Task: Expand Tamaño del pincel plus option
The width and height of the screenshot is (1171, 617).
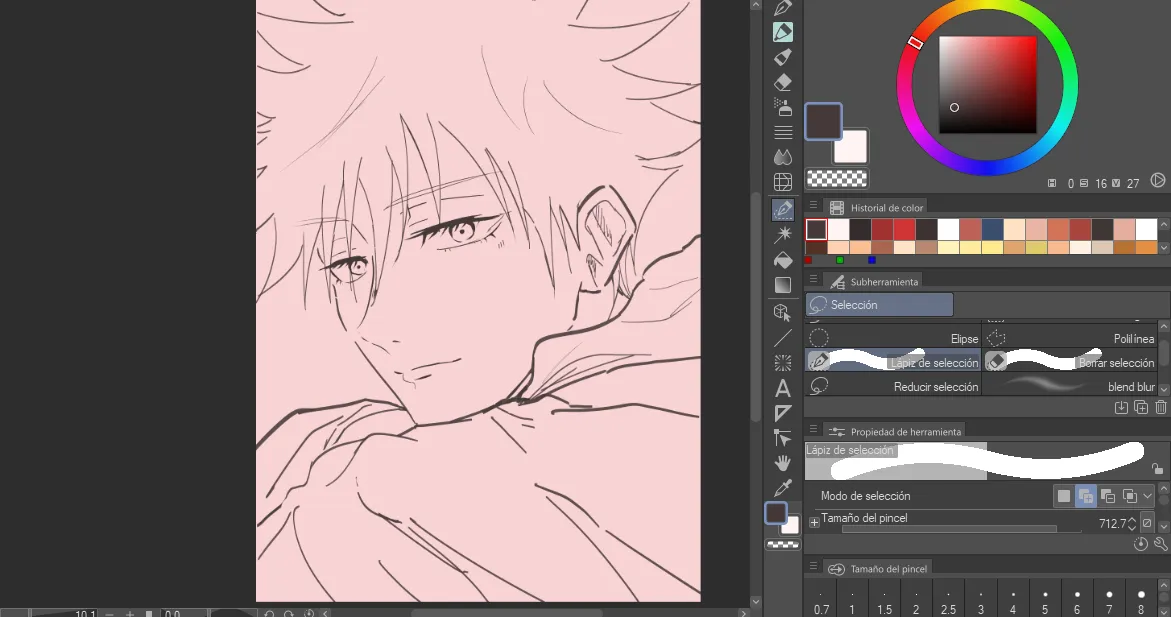Action: click(x=814, y=522)
